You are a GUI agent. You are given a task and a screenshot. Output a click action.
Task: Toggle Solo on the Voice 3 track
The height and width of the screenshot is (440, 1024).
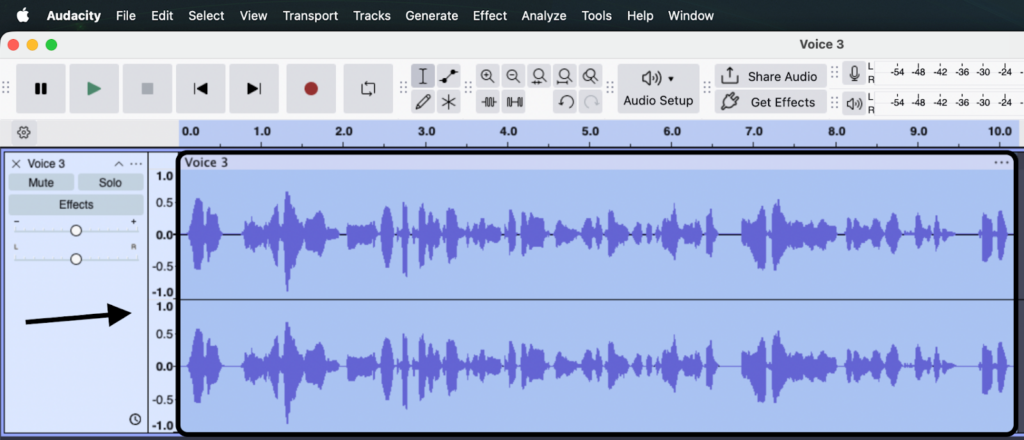(110, 183)
